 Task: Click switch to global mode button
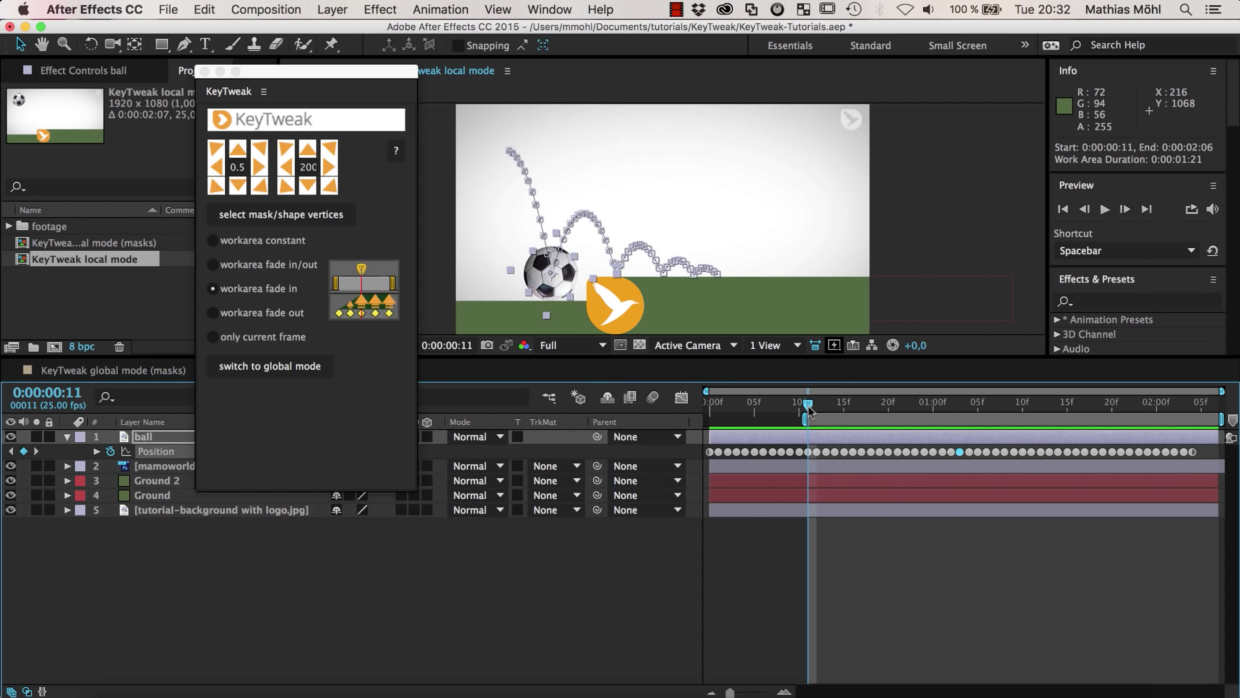(270, 367)
